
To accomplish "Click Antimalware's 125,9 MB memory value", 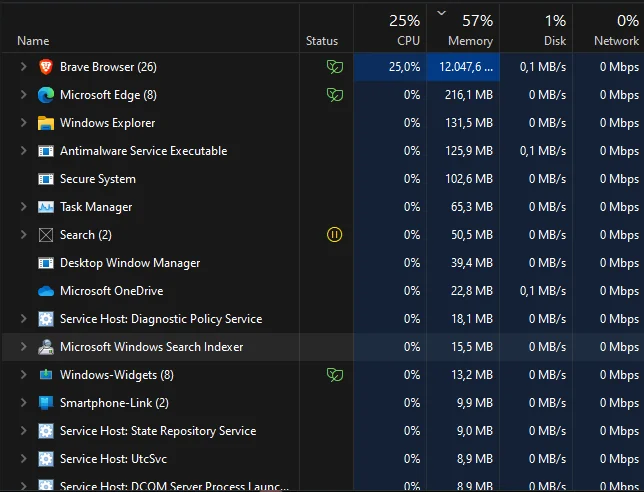I will [469, 151].
